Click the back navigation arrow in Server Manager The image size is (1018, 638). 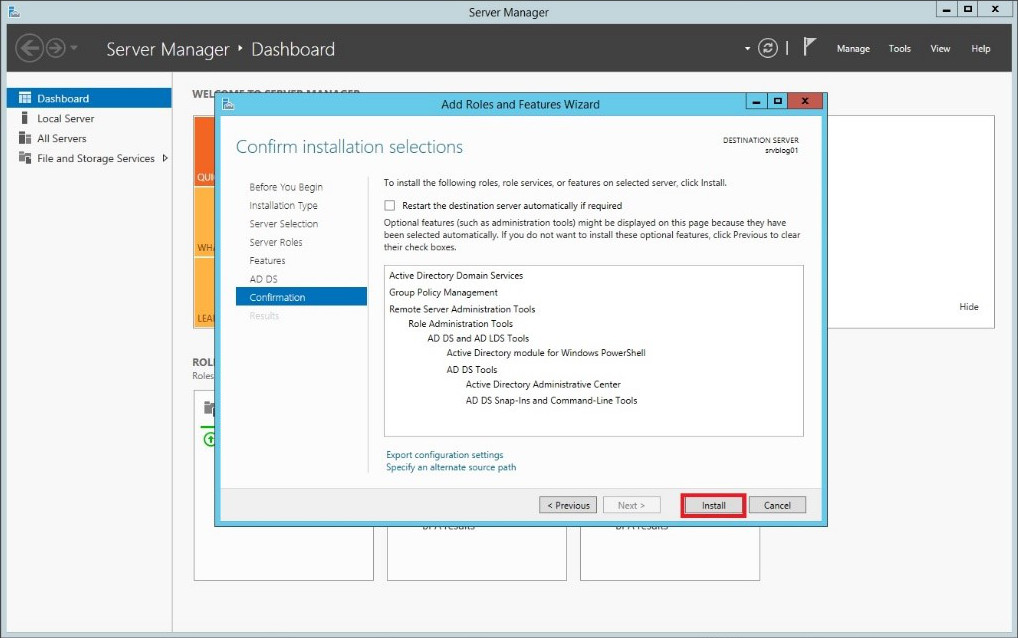coord(29,48)
